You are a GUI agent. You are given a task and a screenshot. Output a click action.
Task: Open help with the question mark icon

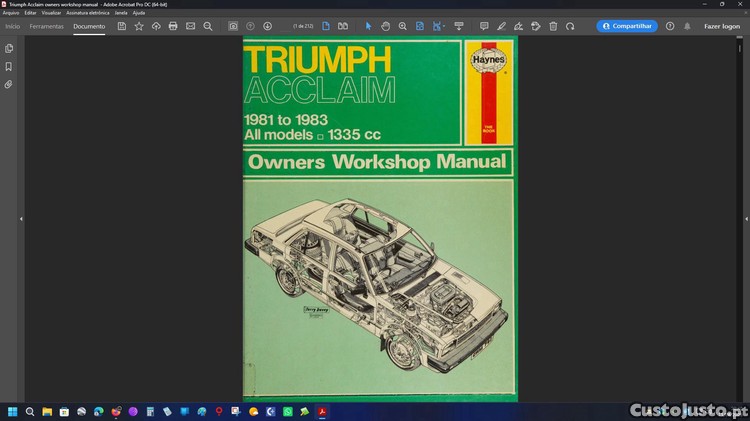(670, 26)
